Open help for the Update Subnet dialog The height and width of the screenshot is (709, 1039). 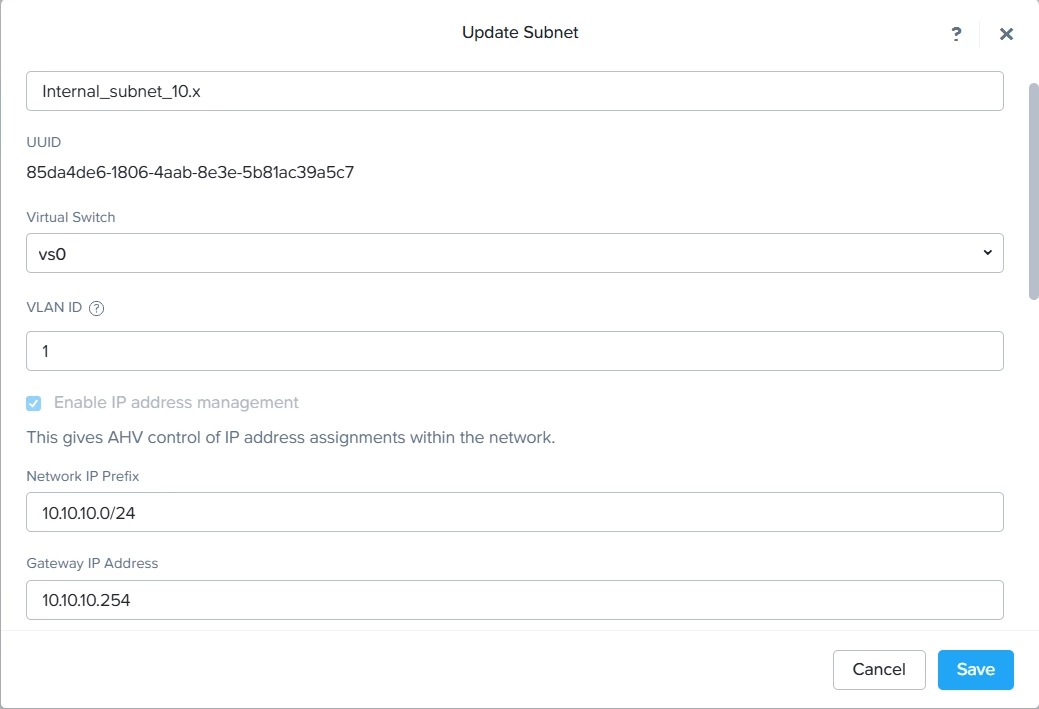coord(956,34)
